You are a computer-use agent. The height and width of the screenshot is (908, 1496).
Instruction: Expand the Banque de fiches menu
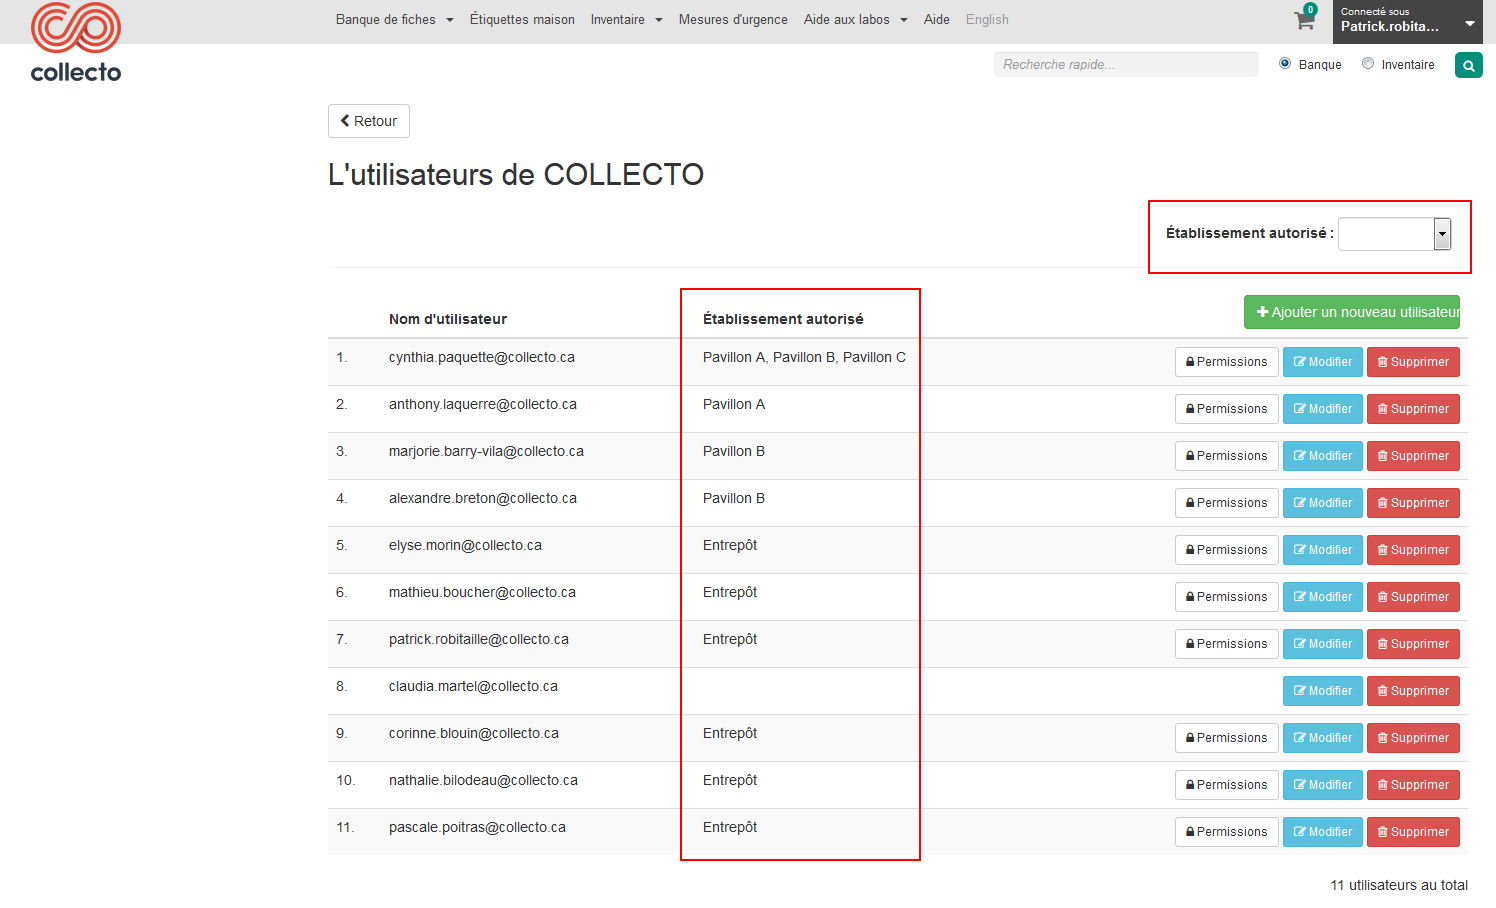[x=395, y=20]
